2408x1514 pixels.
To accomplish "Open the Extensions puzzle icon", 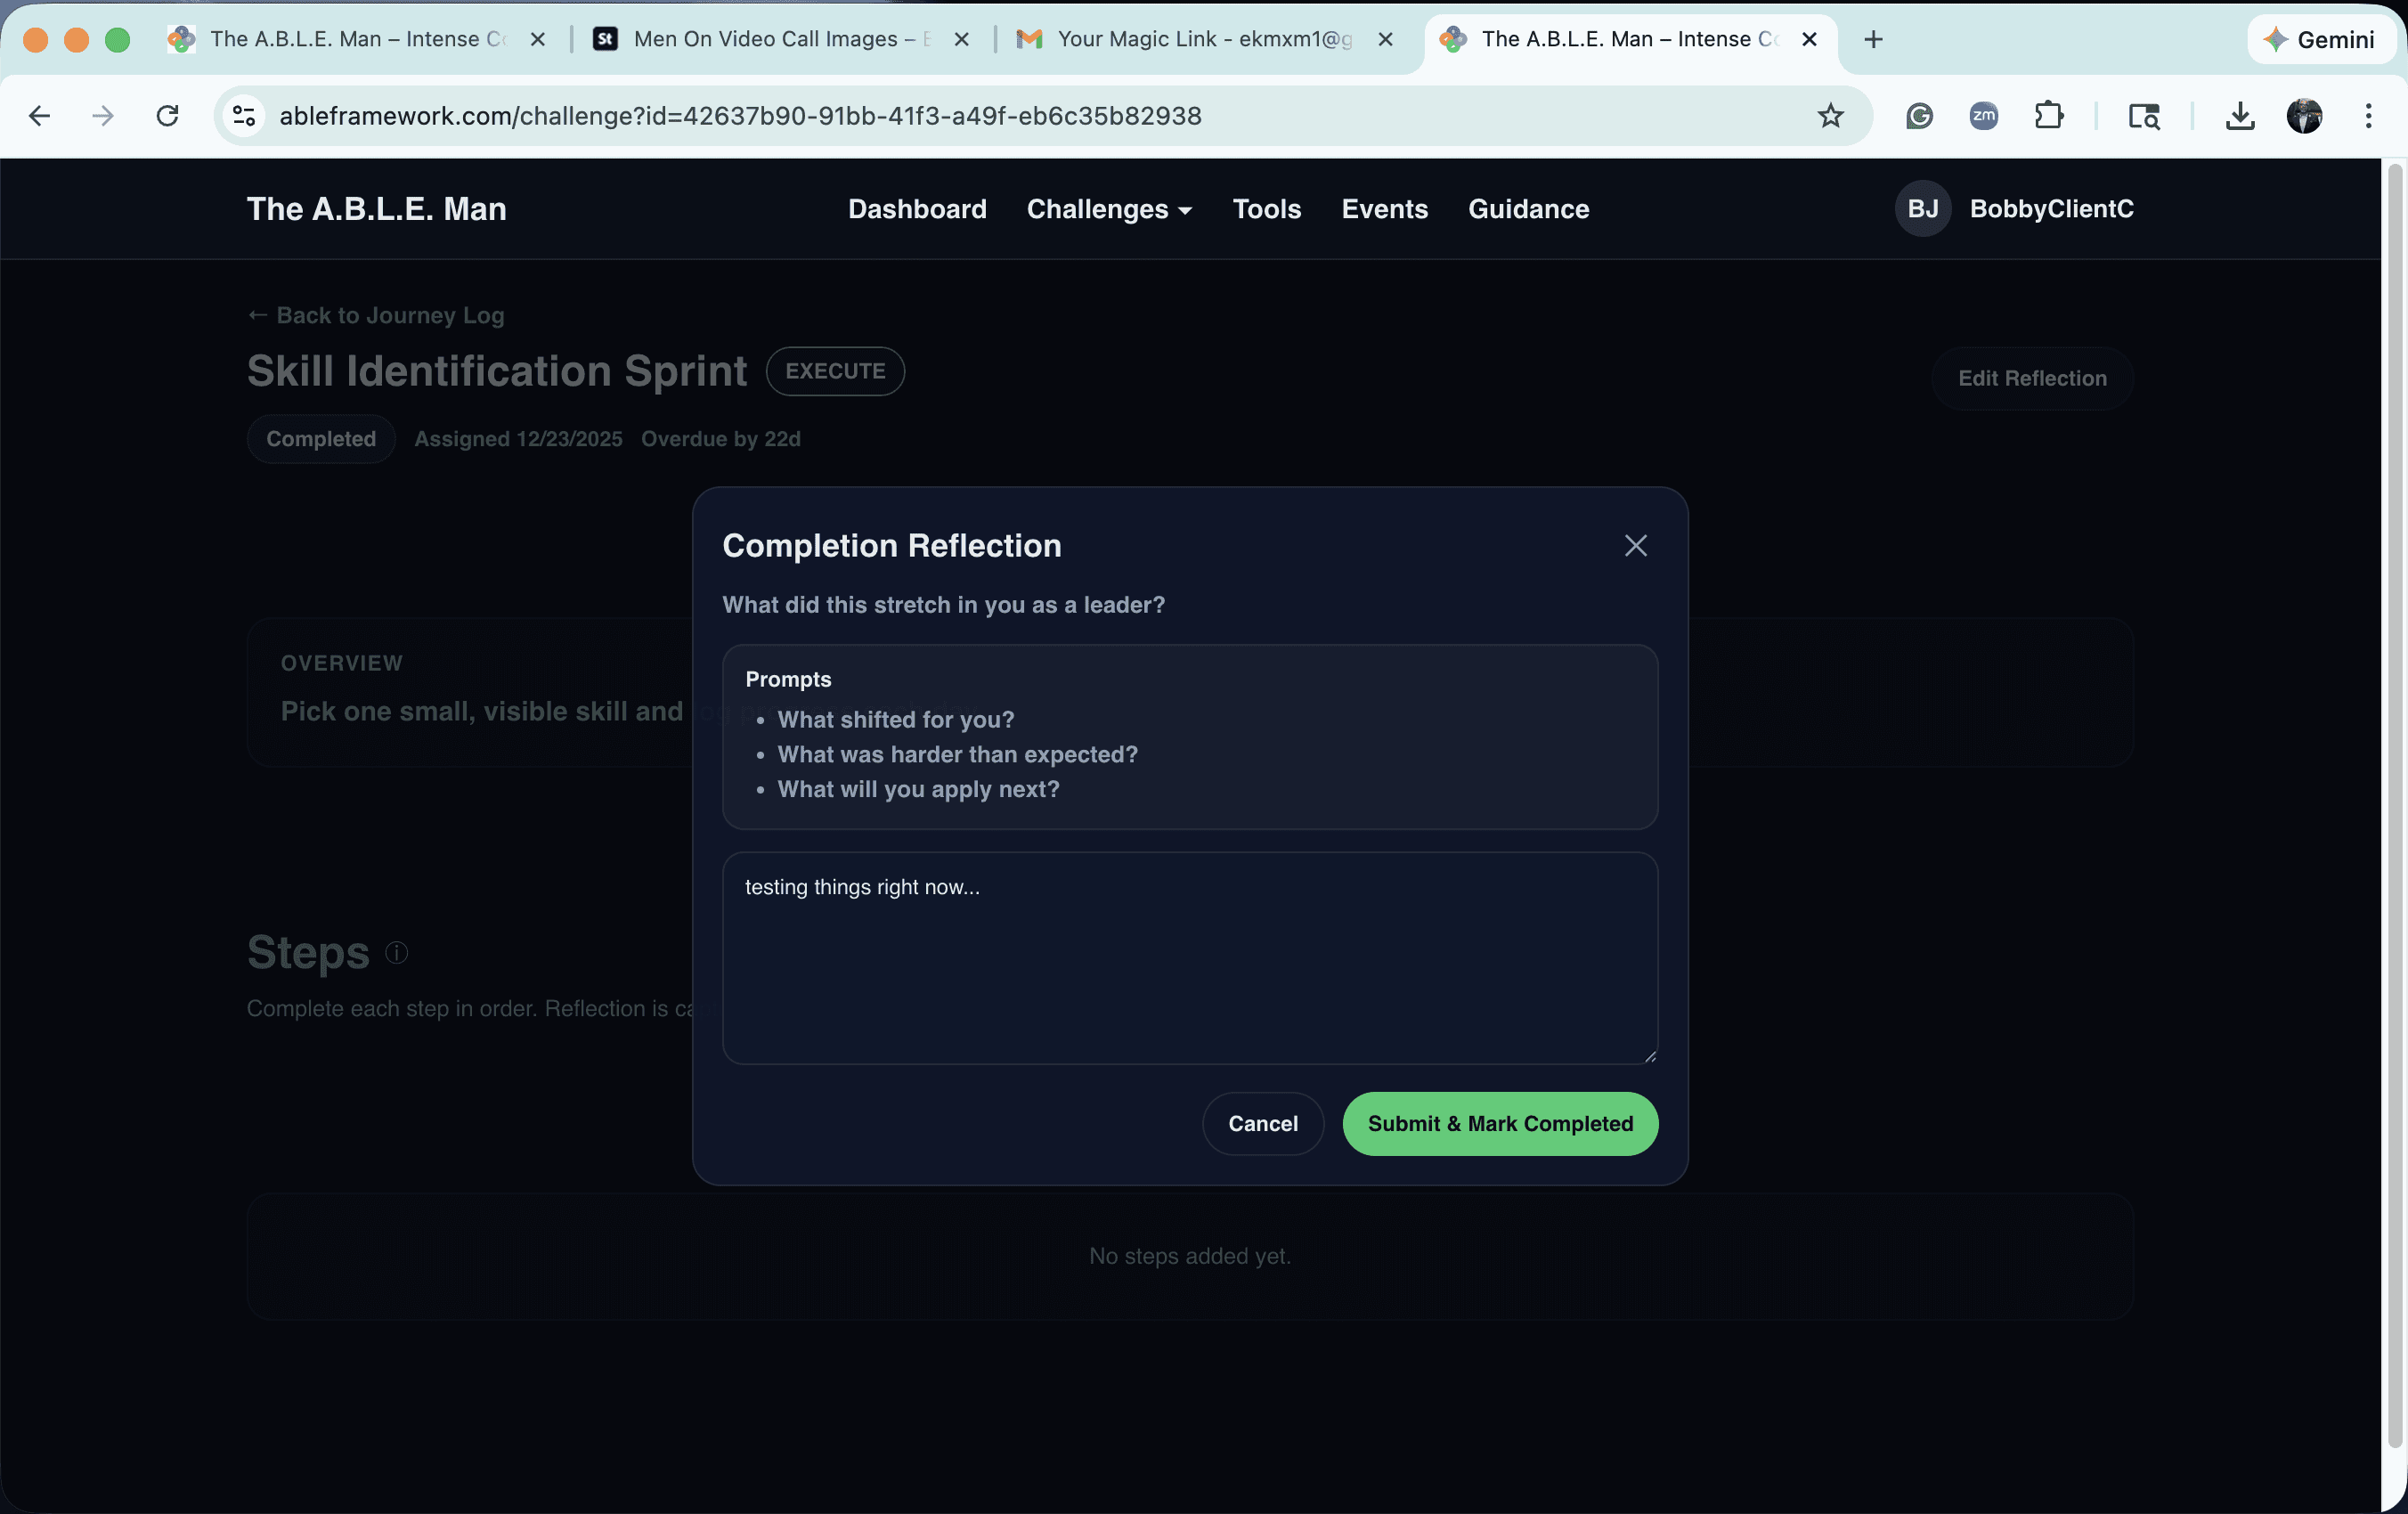I will tap(2049, 116).
